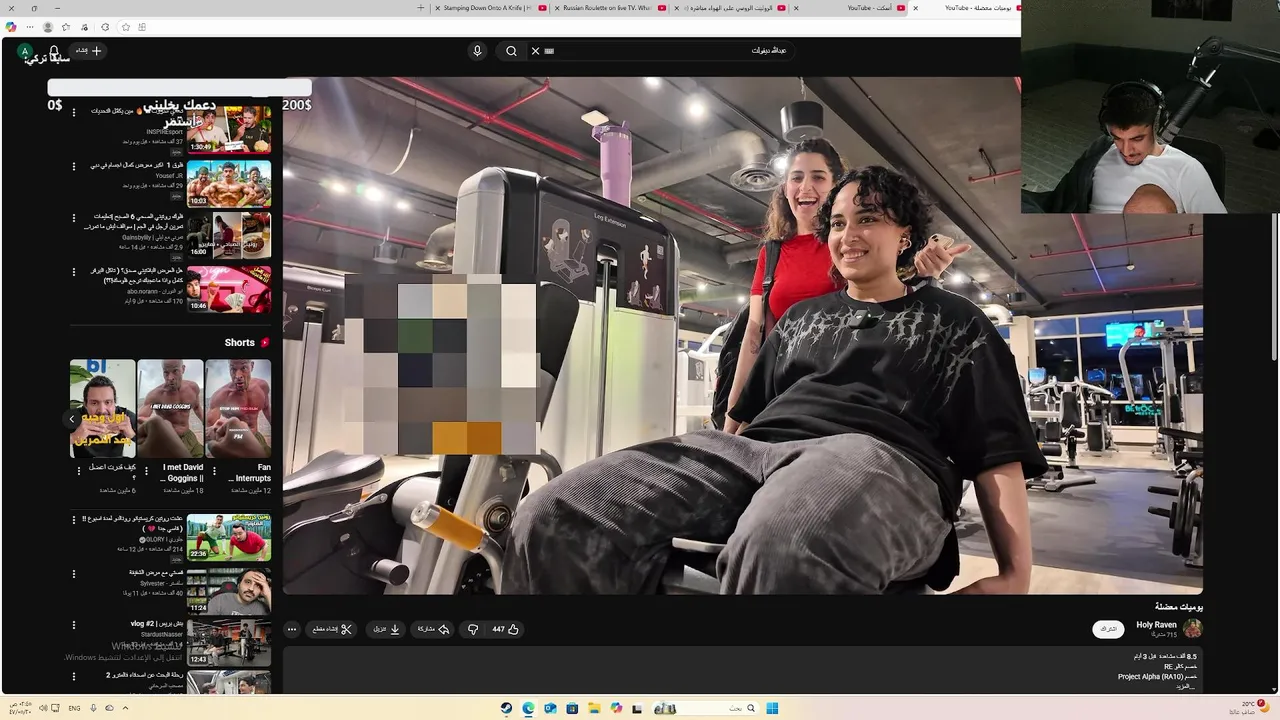Open options menu for the INSPIREsport video
The width and height of the screenshot is (1280, 720).
[x=73, y=112]
